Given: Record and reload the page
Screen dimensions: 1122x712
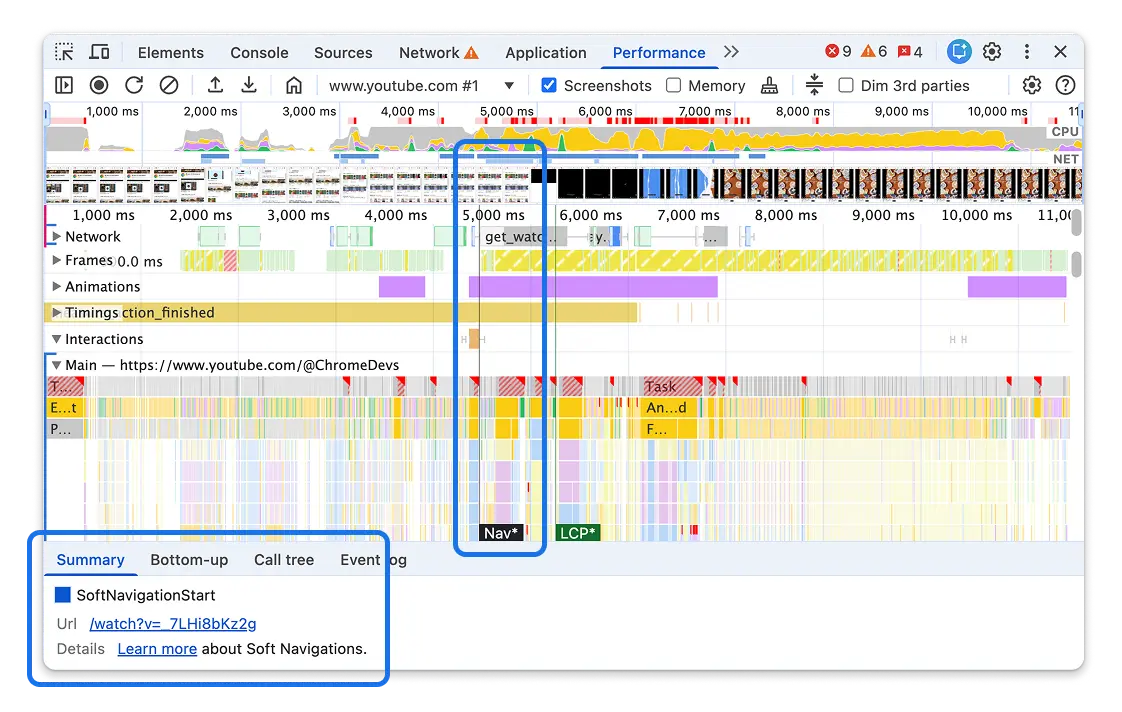Looking at the screenshot, I should point(134,85).
